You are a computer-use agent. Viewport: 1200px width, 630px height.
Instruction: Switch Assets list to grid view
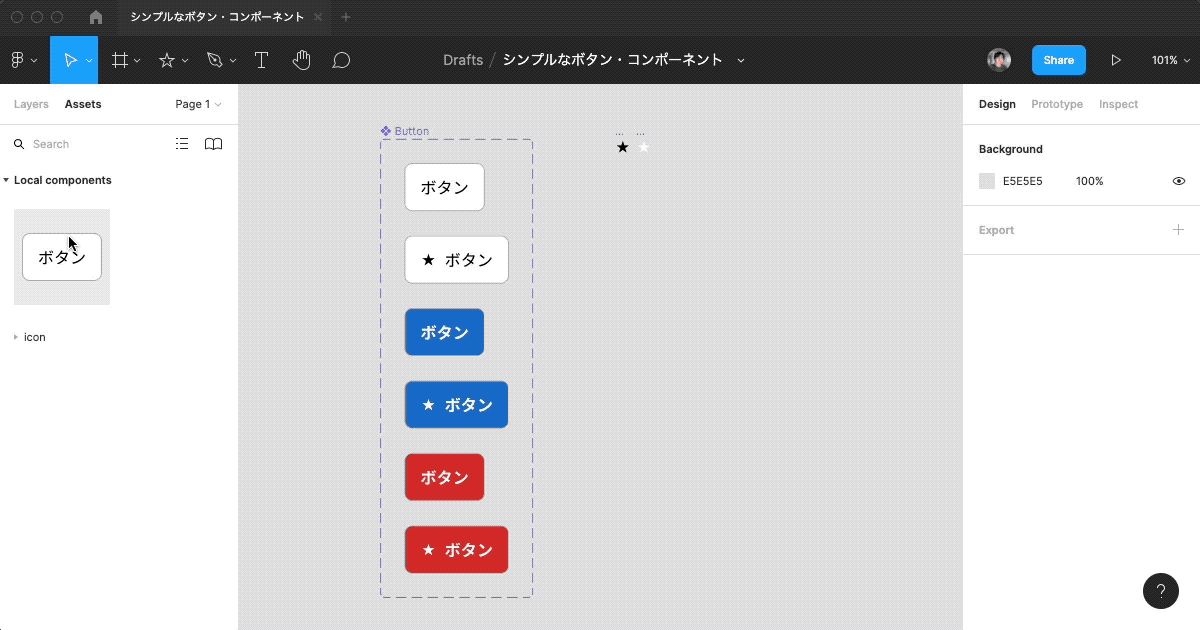point(182,143)
